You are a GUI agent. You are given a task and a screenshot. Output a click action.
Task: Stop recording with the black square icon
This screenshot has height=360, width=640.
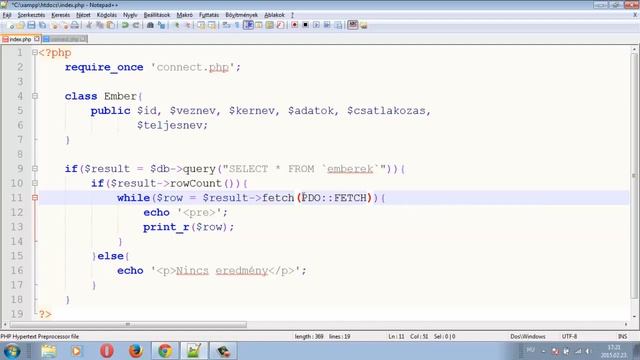305,25
